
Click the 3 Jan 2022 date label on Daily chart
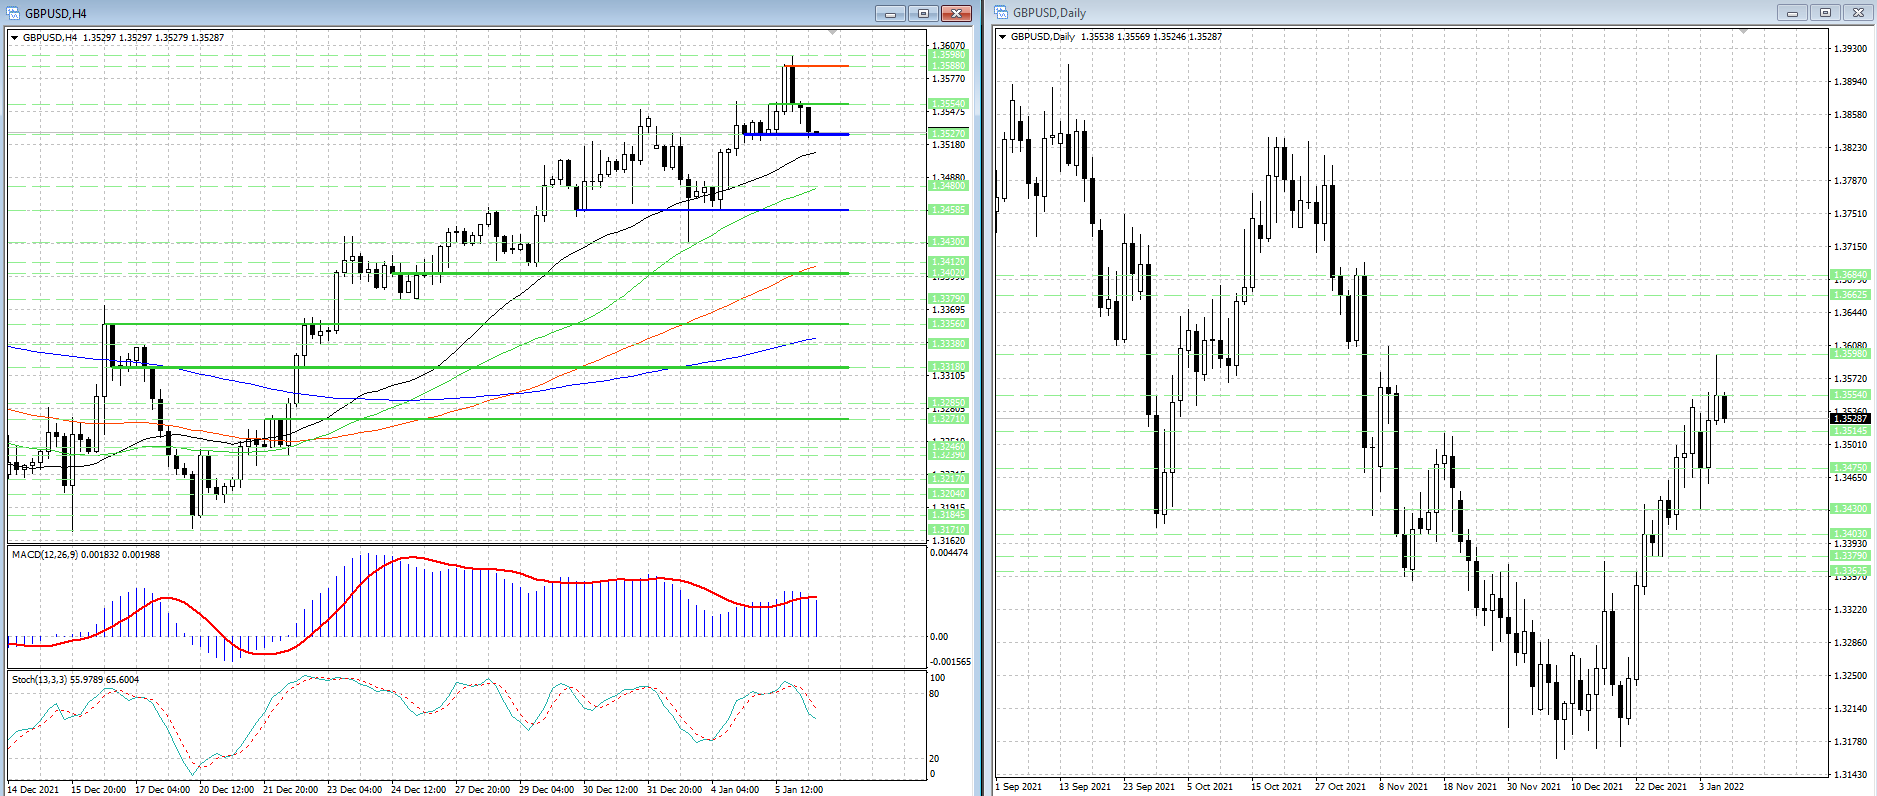1721,787
